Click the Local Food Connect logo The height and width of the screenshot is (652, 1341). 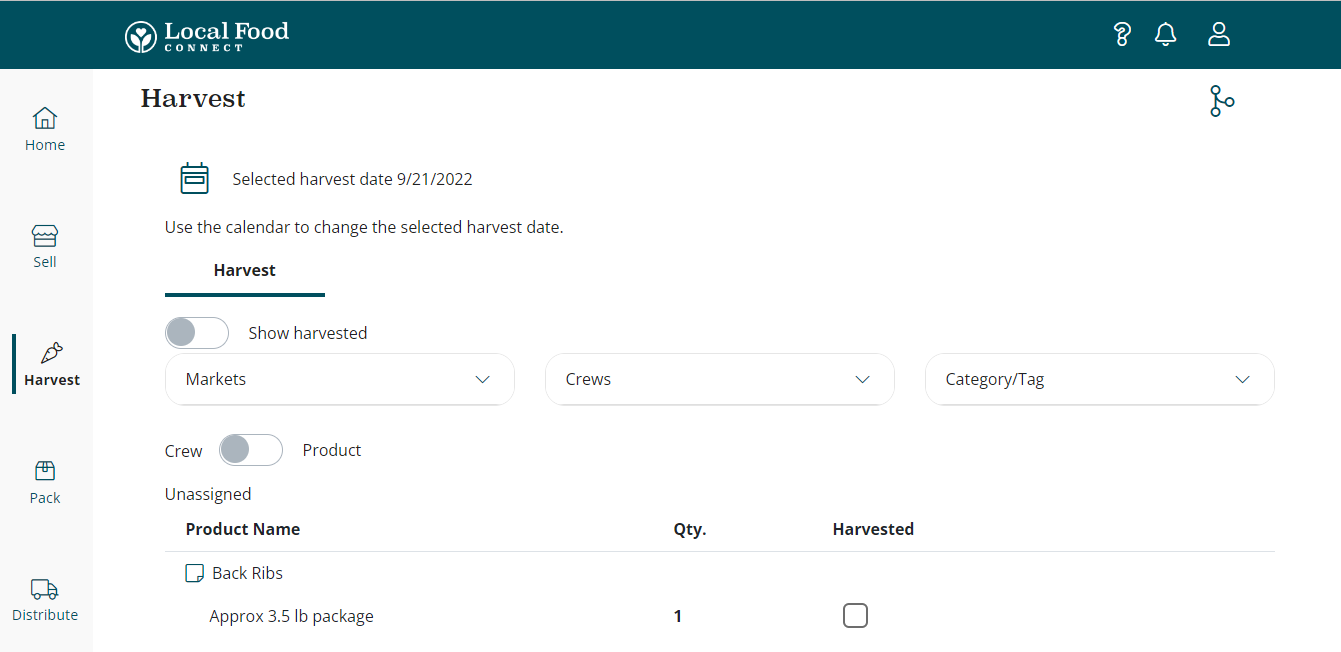click(x=207, y=36)
